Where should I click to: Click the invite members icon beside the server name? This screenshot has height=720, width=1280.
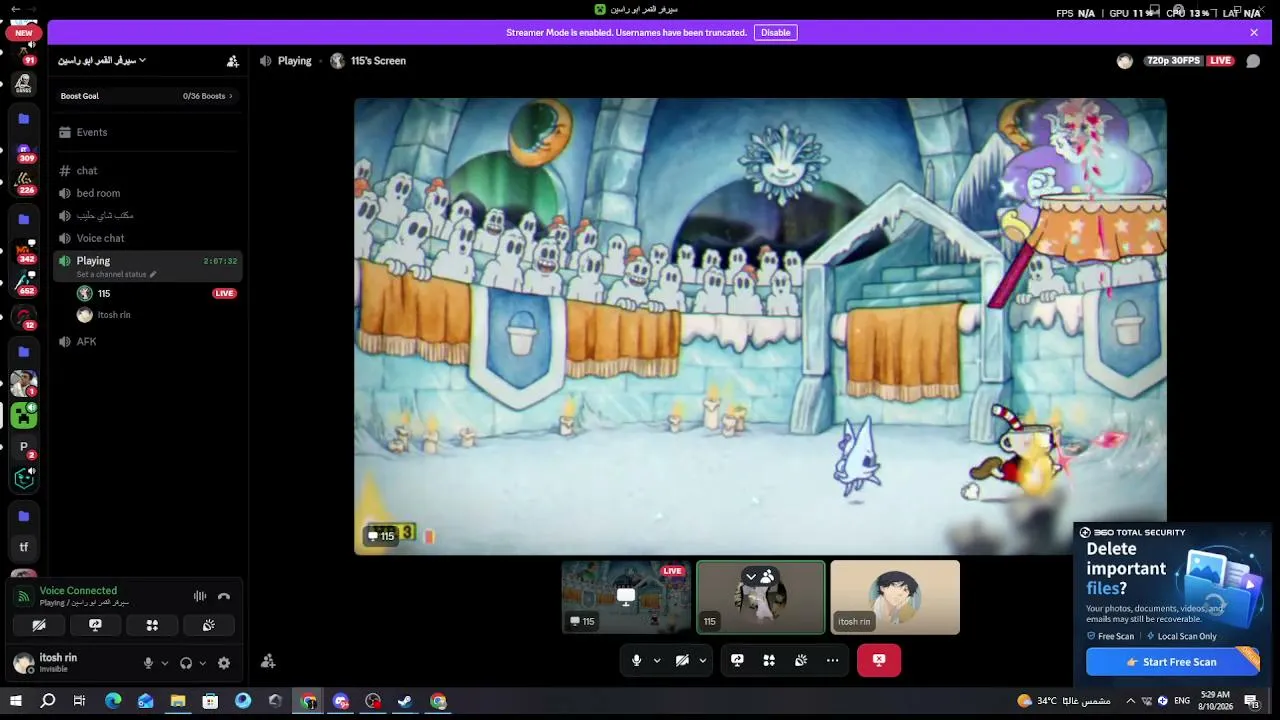(x=233, y=61)
